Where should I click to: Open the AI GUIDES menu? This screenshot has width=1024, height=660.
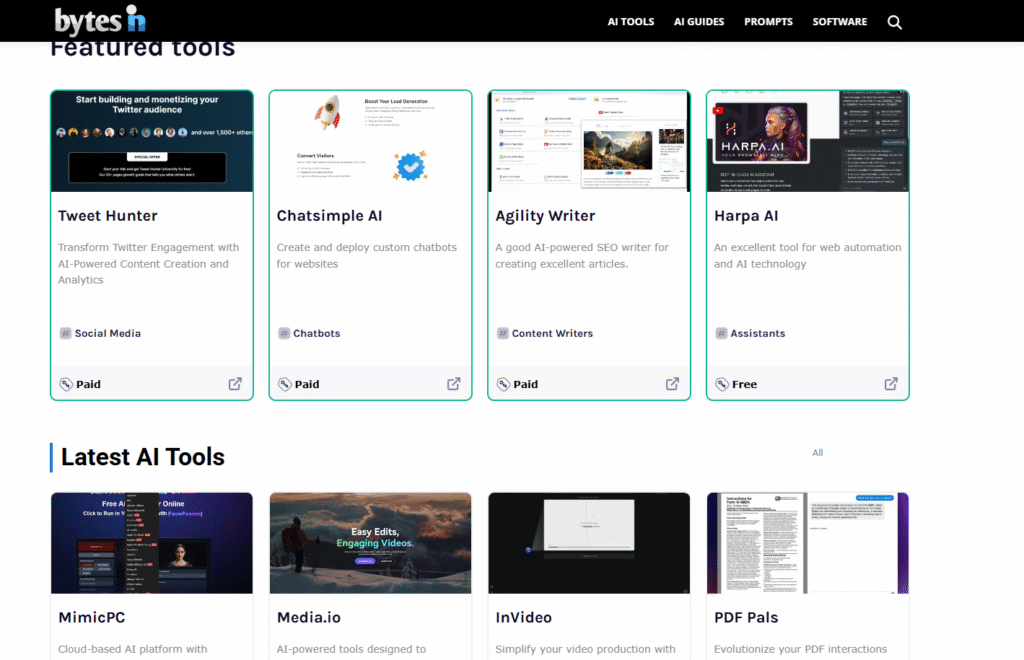[699, 22]
